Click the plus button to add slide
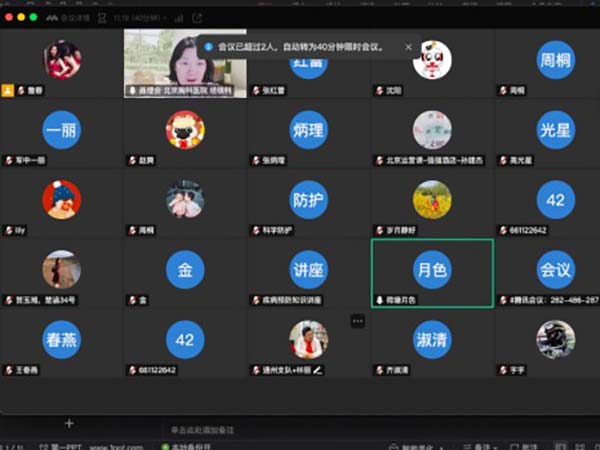 coord(69,423)
